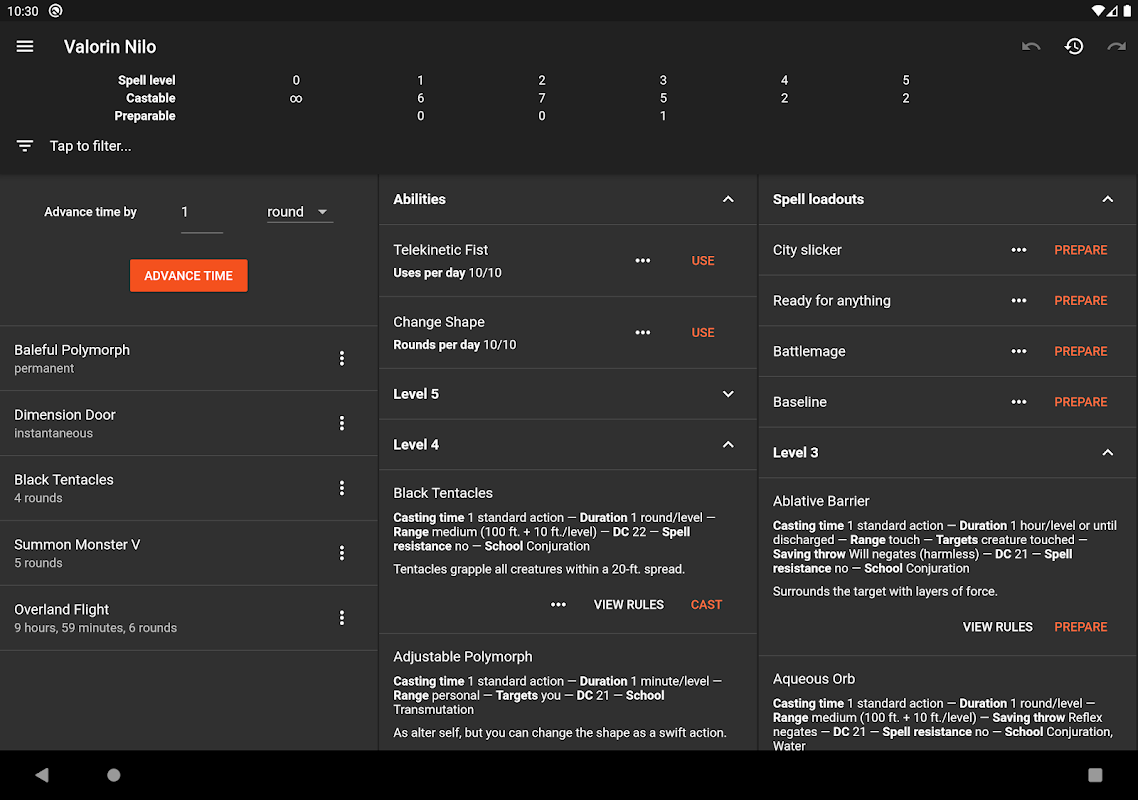Screen dimensions: 1138x800
Task: Collapse the Spell loadouts section
Action: click(1107, 199)
